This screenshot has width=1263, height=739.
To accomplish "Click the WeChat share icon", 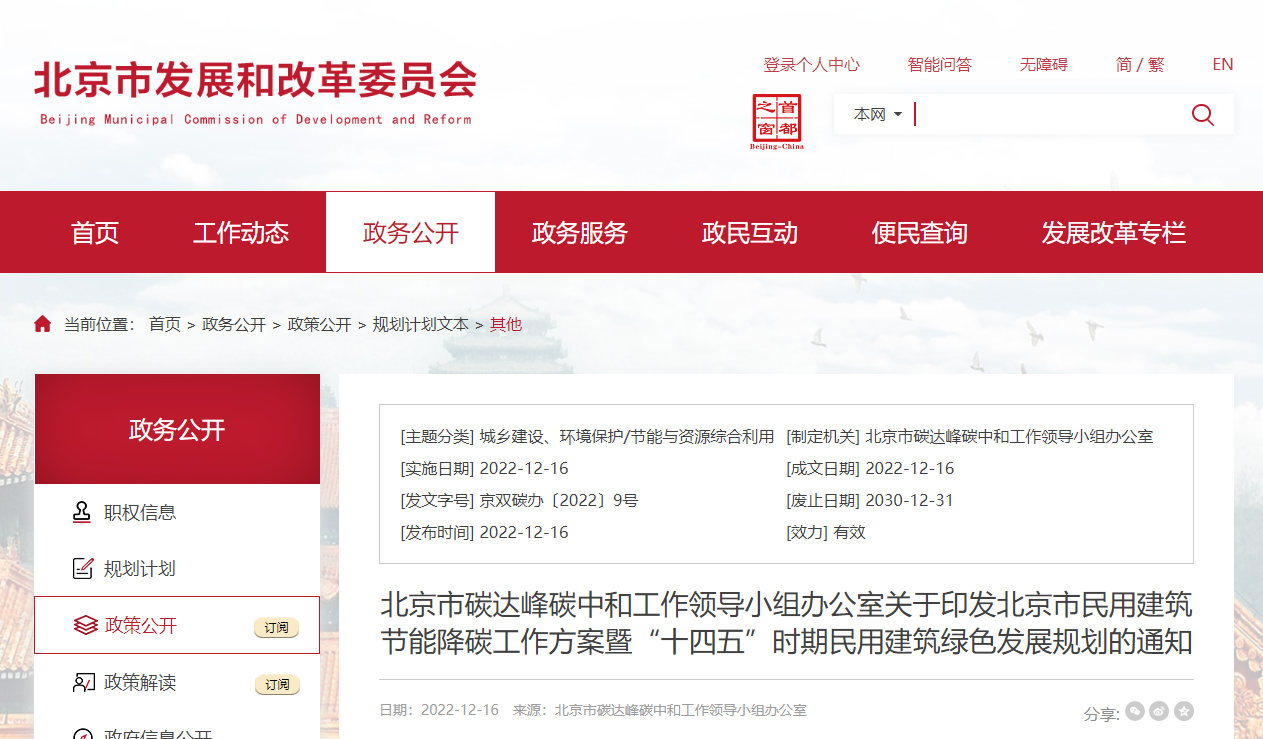I will [x=1135, y=711].
